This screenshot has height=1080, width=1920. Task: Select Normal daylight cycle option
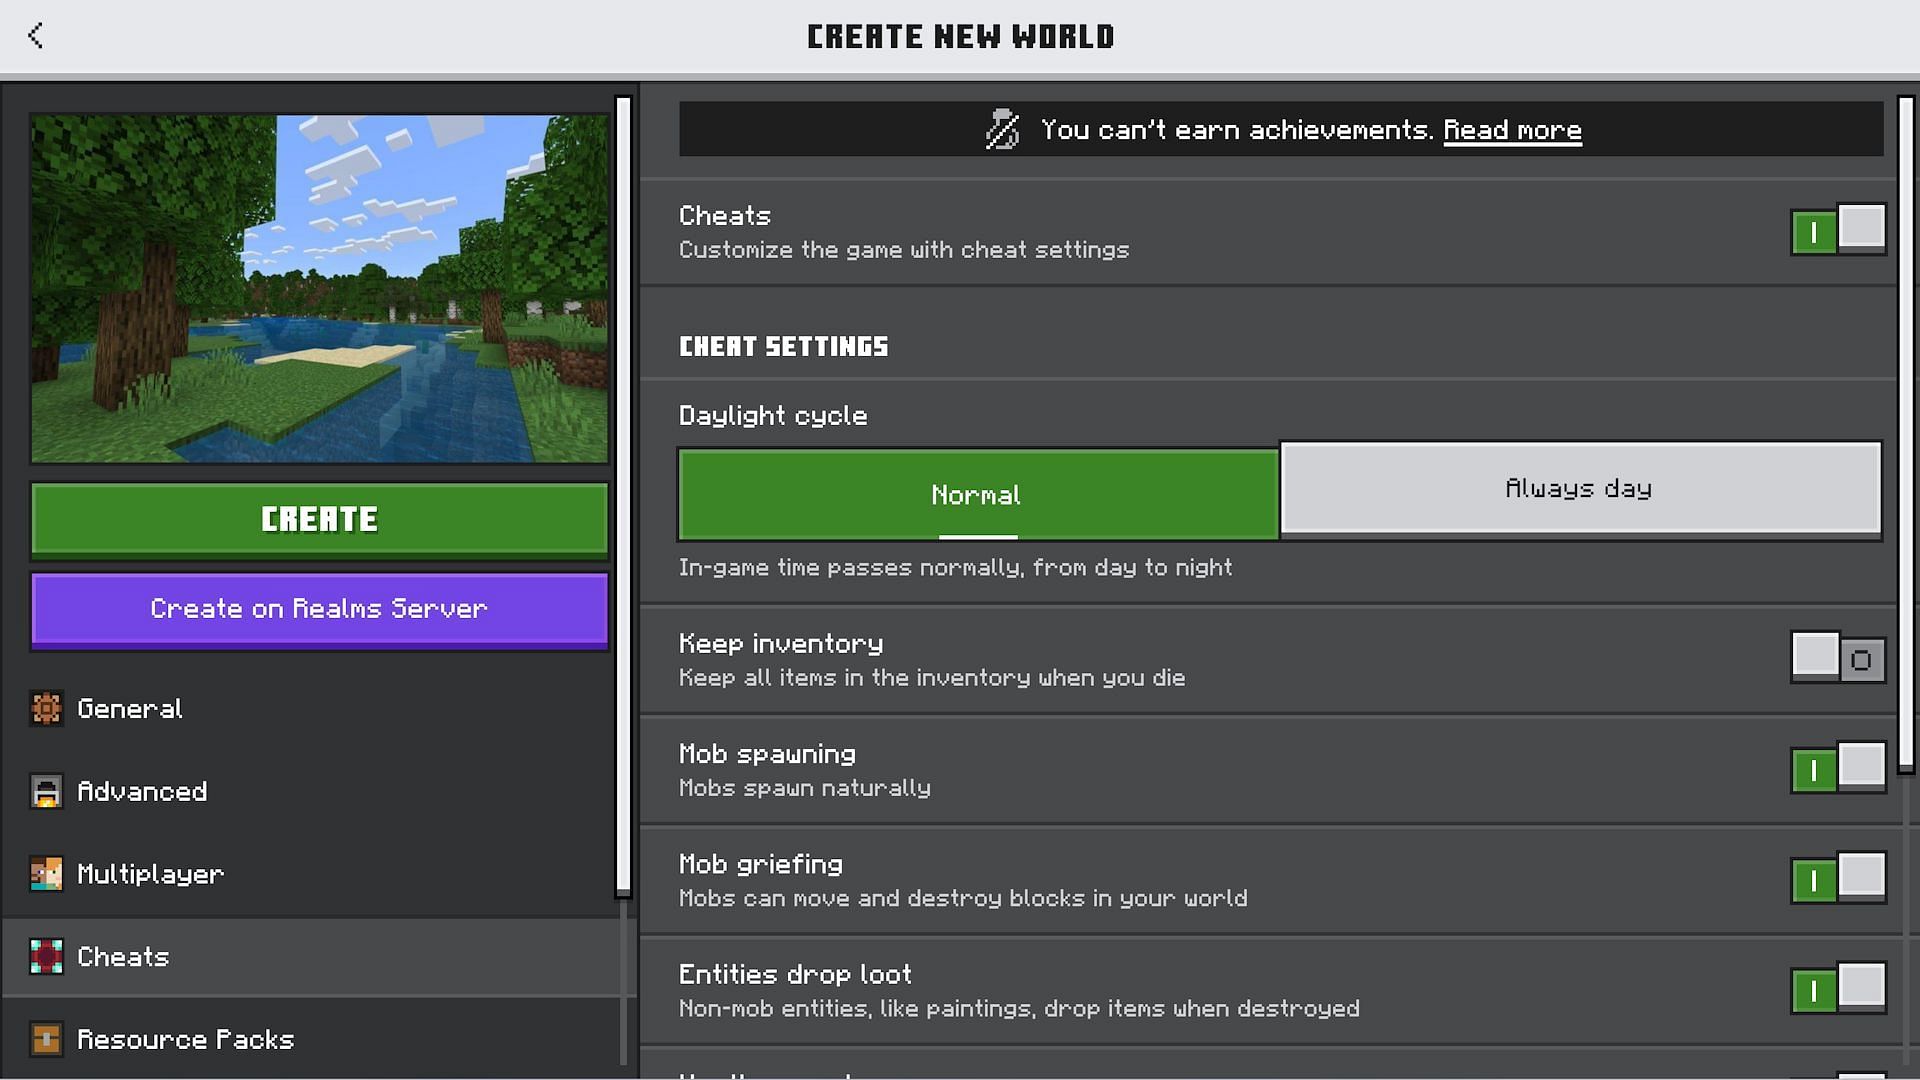978,495
